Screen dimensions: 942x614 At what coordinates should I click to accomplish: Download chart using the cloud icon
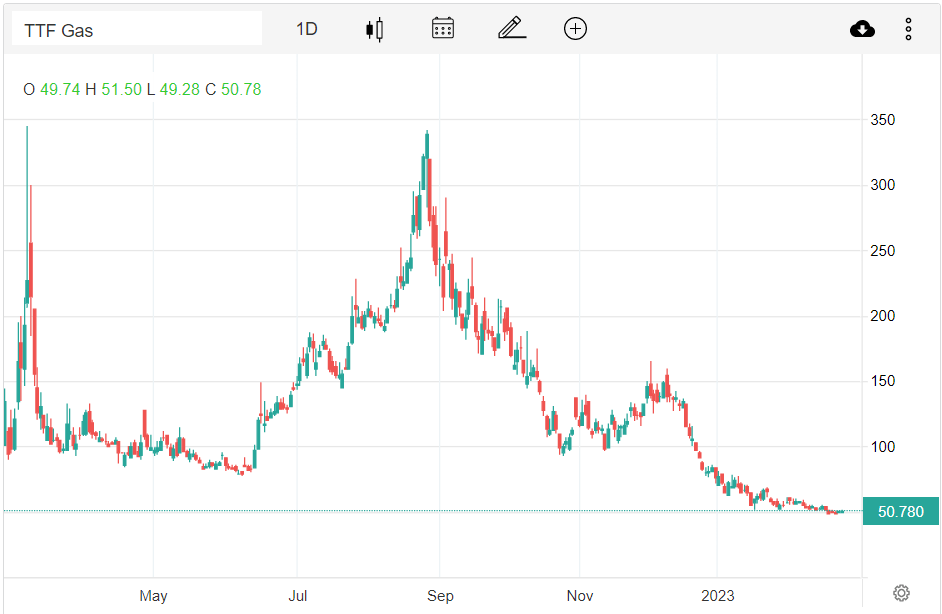862,29
